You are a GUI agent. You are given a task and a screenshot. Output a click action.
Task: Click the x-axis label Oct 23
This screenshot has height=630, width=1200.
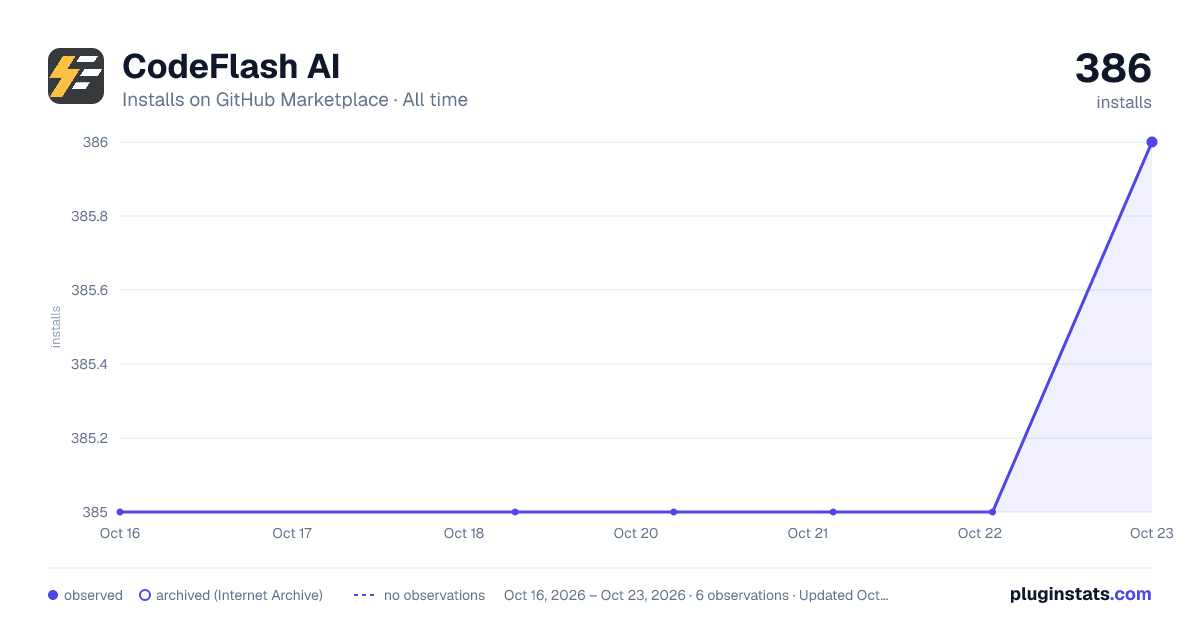[x=1150, y=533]
